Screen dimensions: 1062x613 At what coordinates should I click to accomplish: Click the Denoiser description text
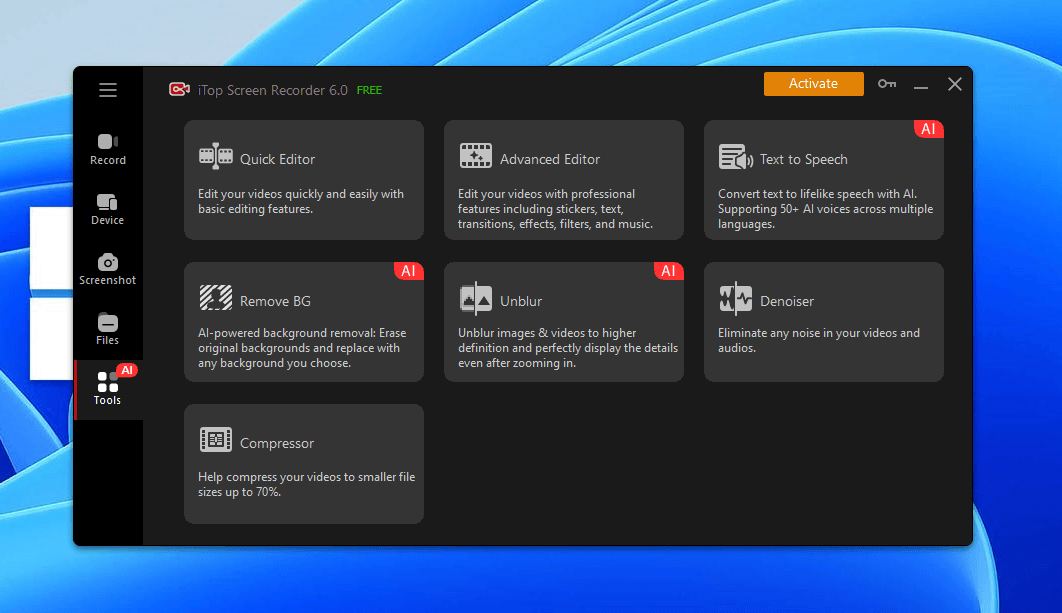[819, 340]
